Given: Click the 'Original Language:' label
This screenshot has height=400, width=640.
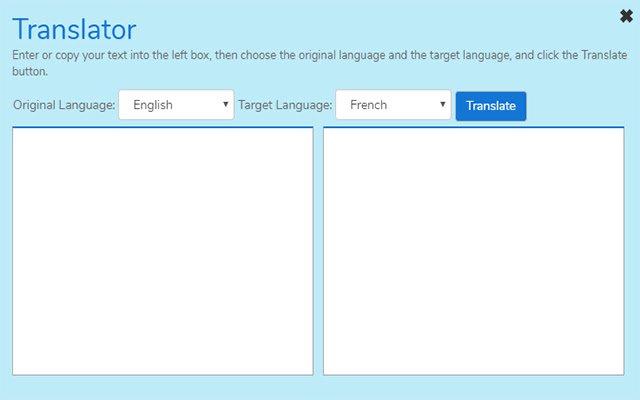Looking at the screenshot, I should [64, 105].
